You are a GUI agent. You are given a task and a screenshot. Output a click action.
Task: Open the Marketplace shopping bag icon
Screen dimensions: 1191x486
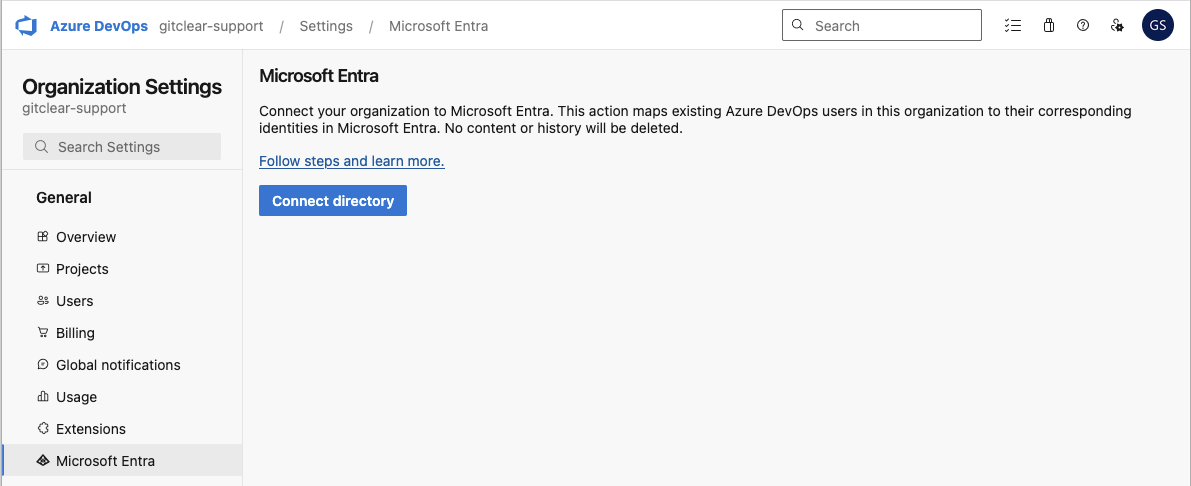(x=1048, y=26)
